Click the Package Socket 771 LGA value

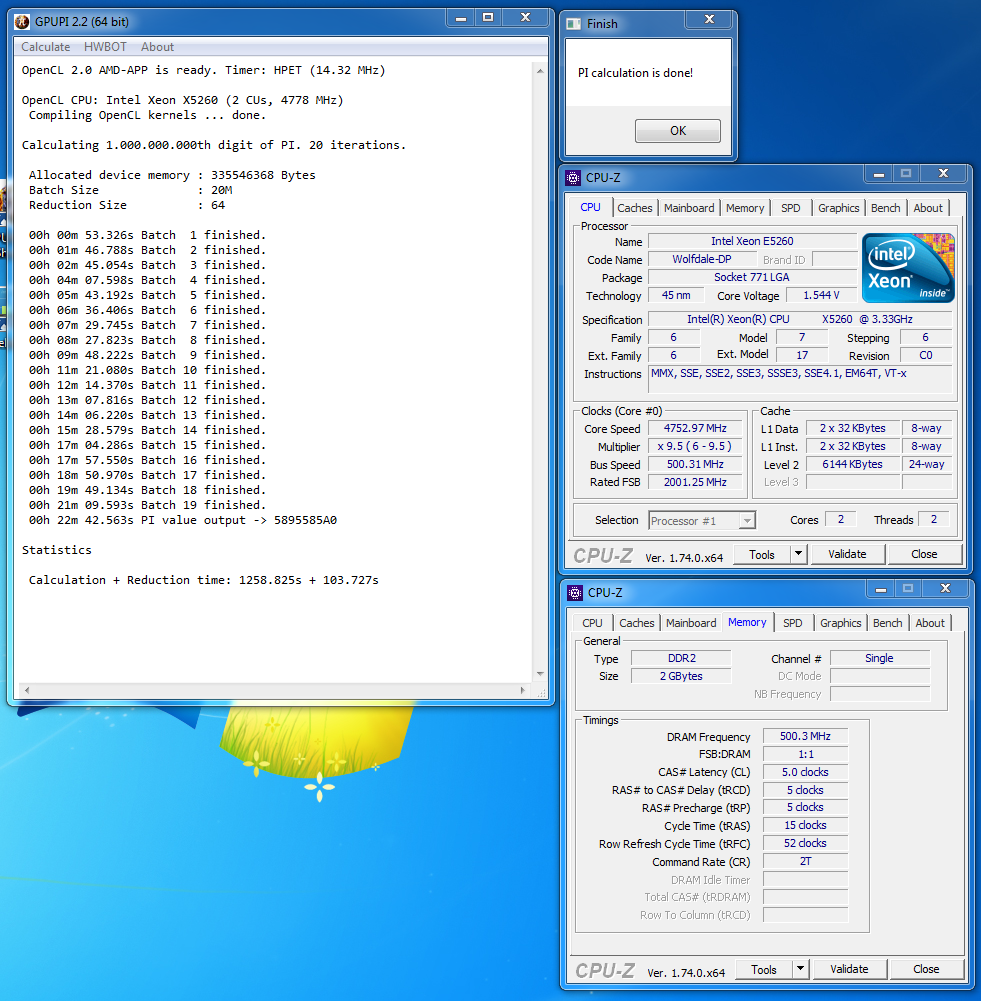(x=752, y=277)
